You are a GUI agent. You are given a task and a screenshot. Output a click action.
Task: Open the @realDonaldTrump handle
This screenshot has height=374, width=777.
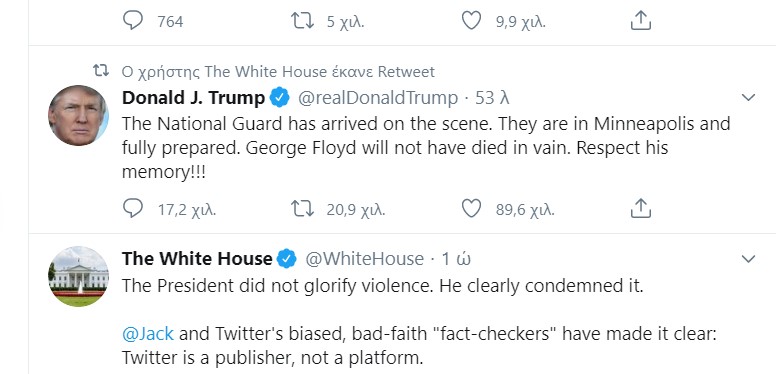378,98
